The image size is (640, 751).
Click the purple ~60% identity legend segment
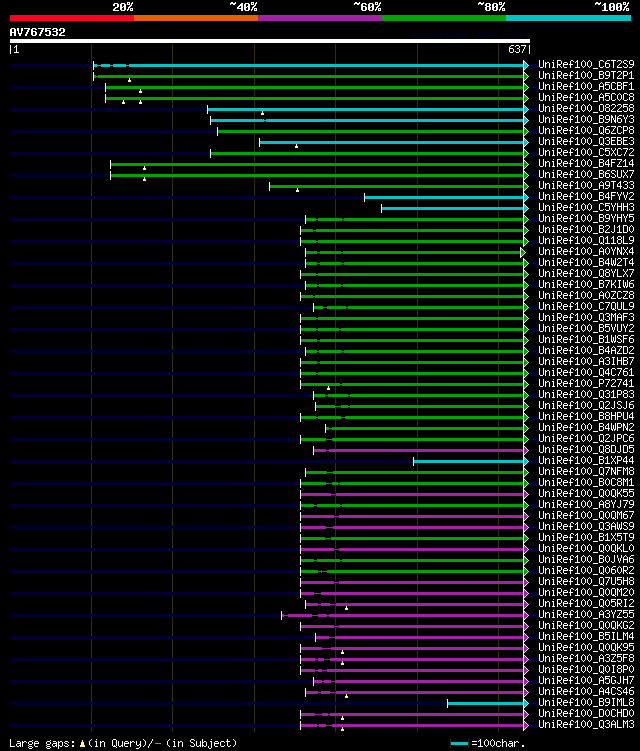[320, 18]
